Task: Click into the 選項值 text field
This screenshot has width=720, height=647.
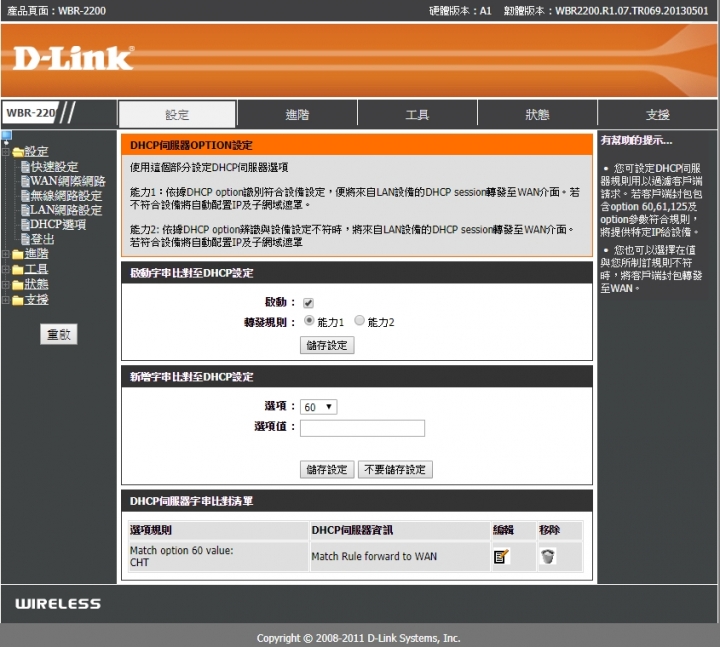Action: tap(362, 428)
